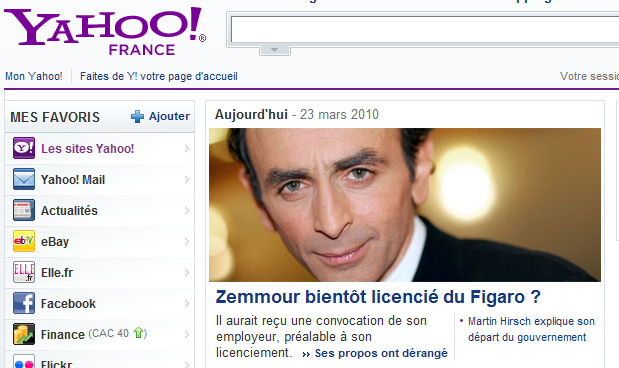This screenshot has height=368, width=619.
Task: Click the featured news photo
Action: (x=405, y=205)
